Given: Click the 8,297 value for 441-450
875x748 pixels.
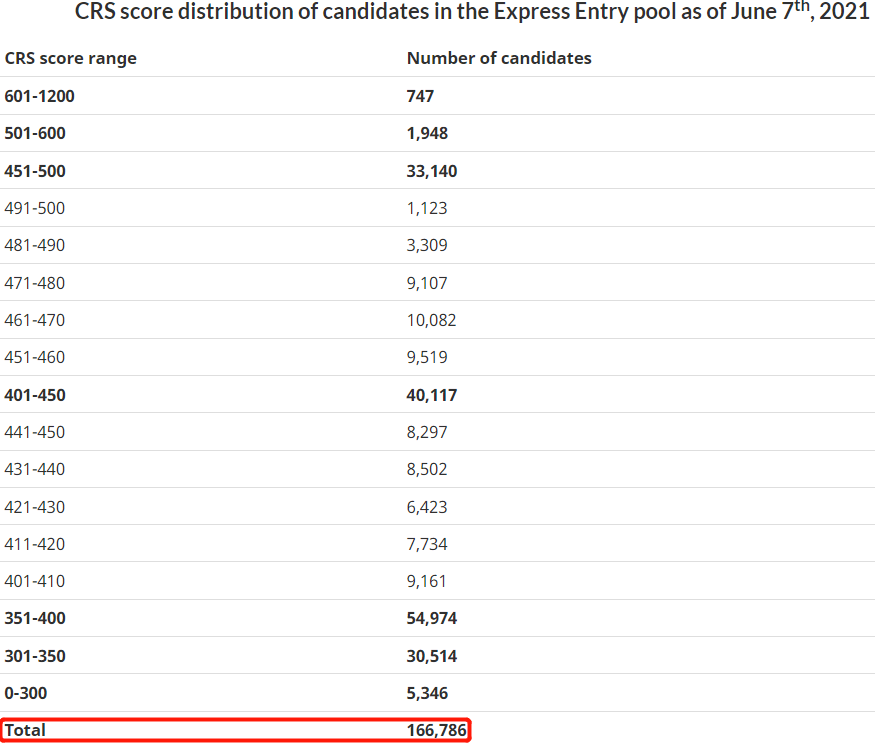Looking at the screenshot, I should [x=427, y=432].
